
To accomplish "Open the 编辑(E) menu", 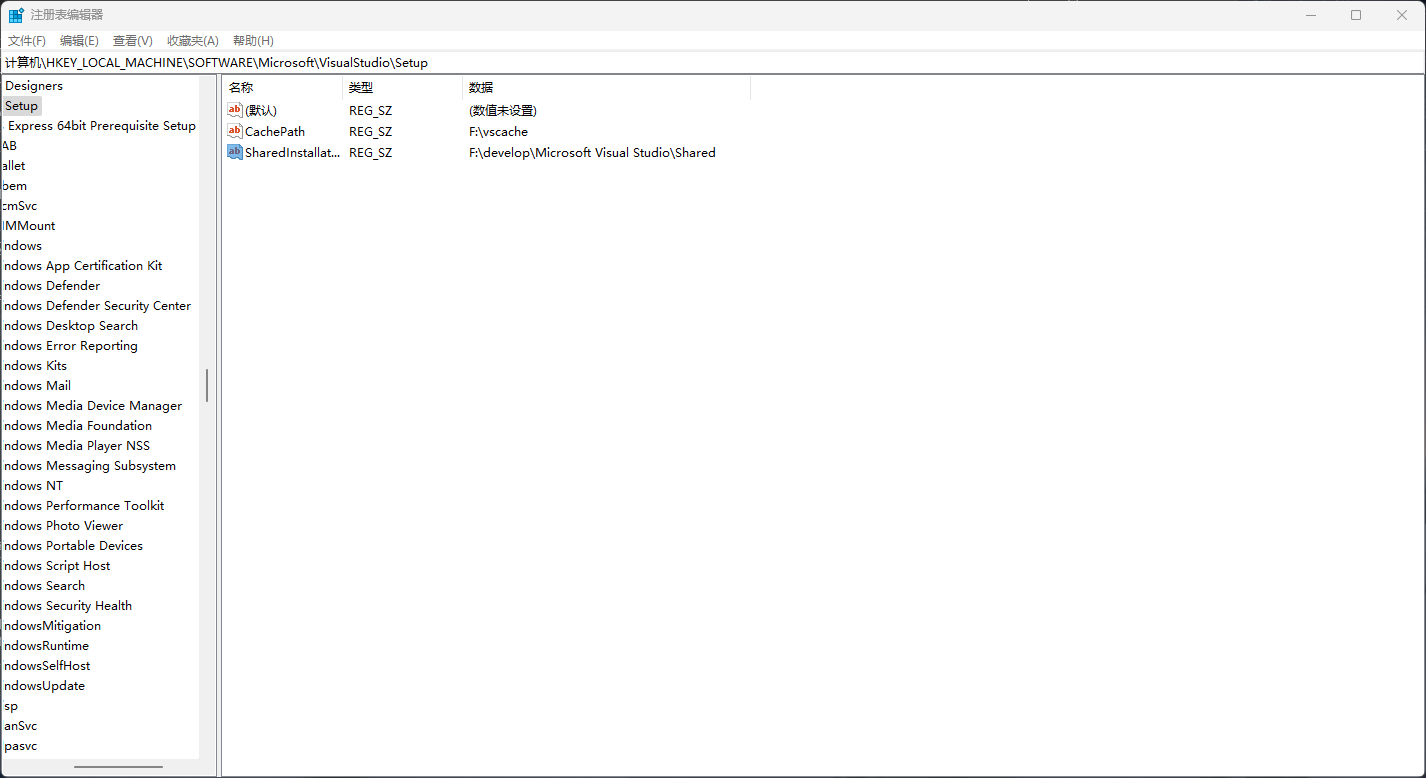I will point(79,41).
